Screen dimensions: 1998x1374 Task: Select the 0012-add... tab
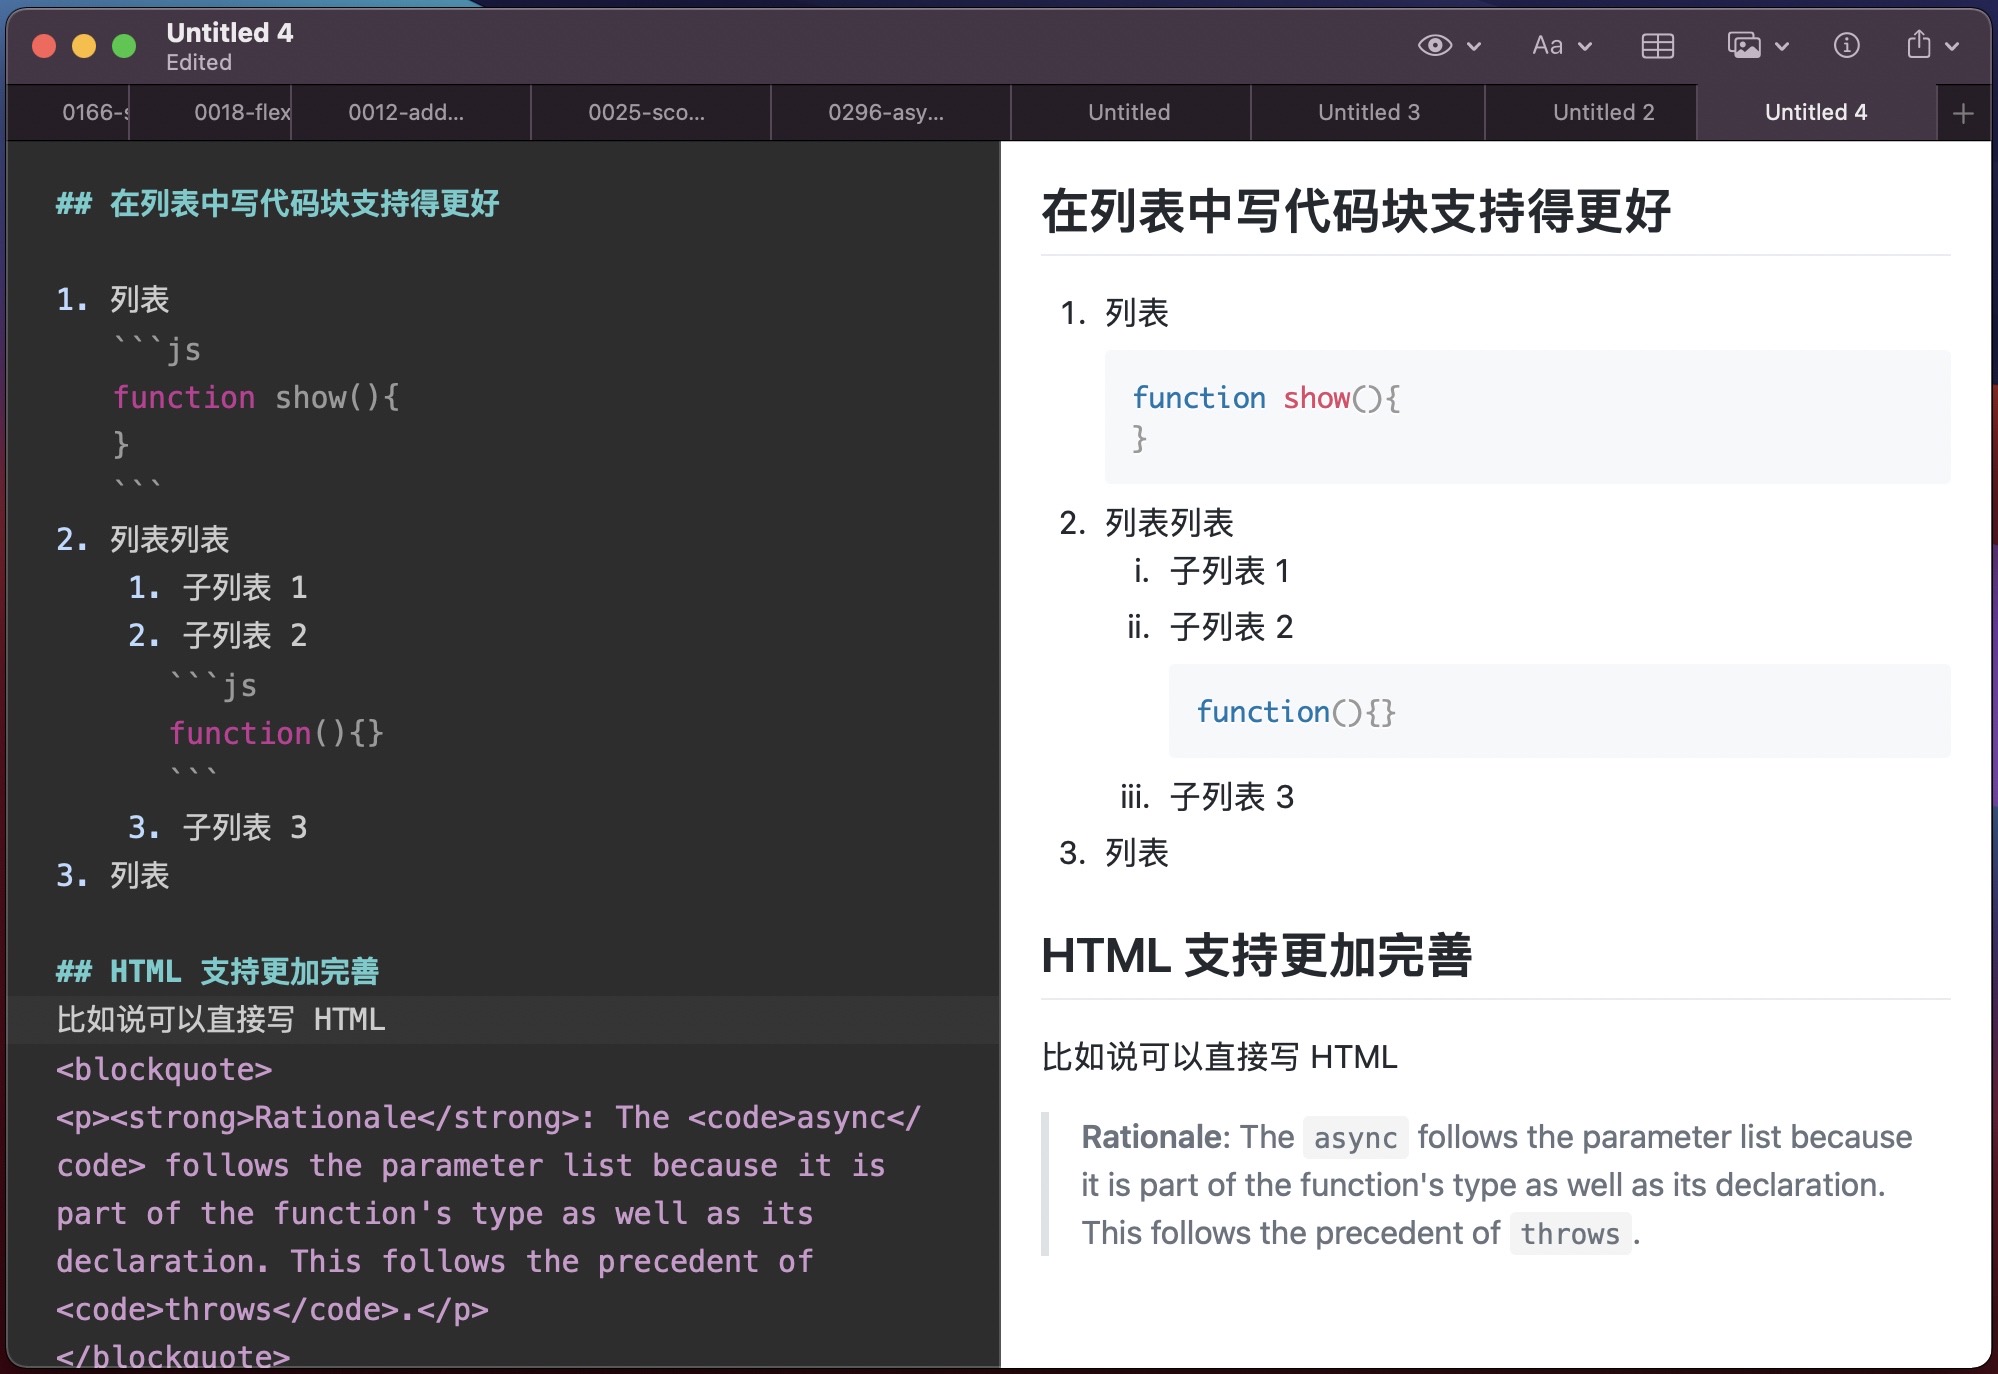tap(406, 113)
